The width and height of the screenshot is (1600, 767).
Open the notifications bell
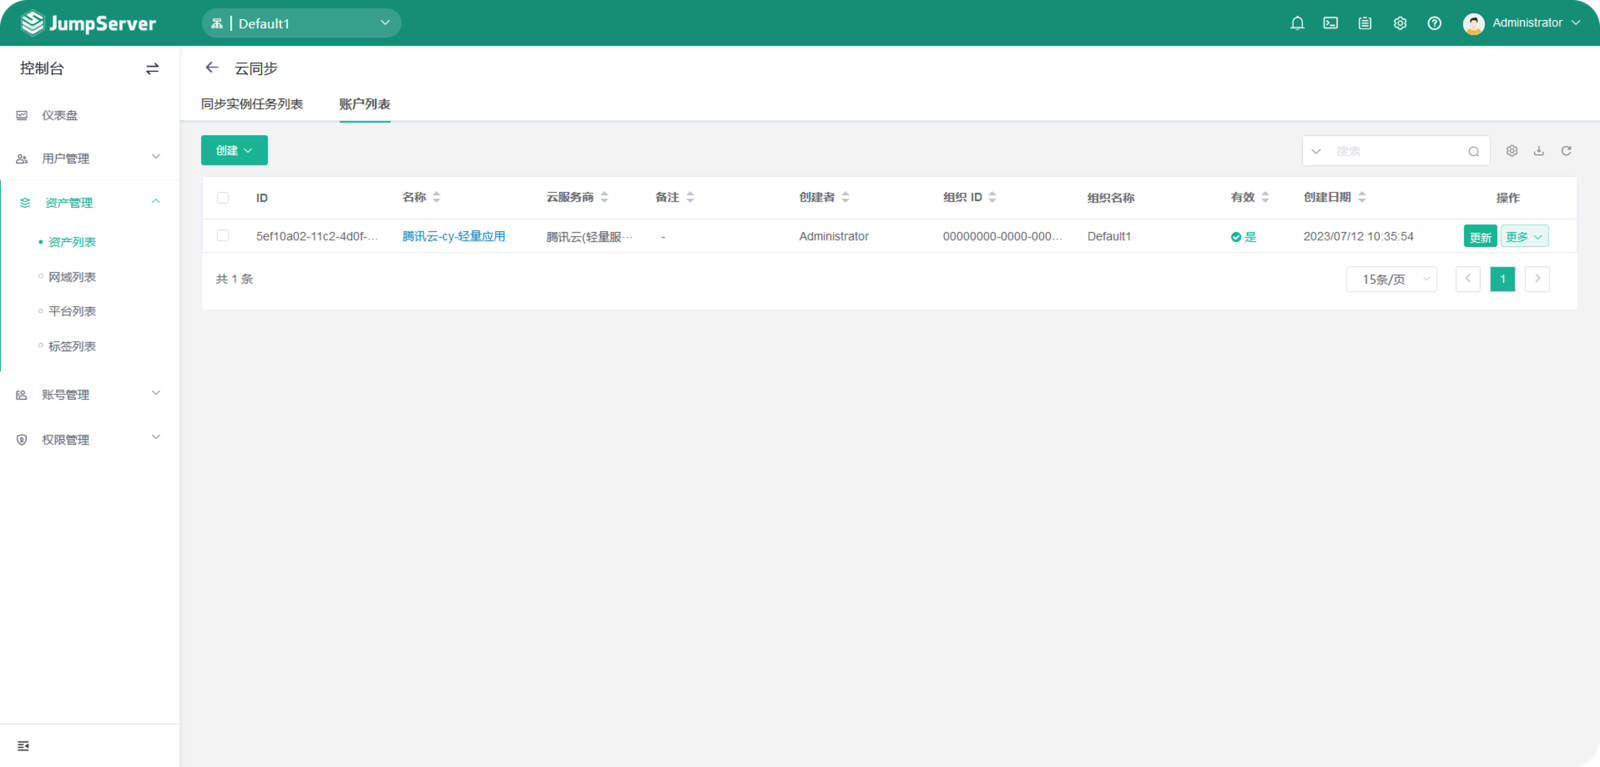tap(1297, 23)
